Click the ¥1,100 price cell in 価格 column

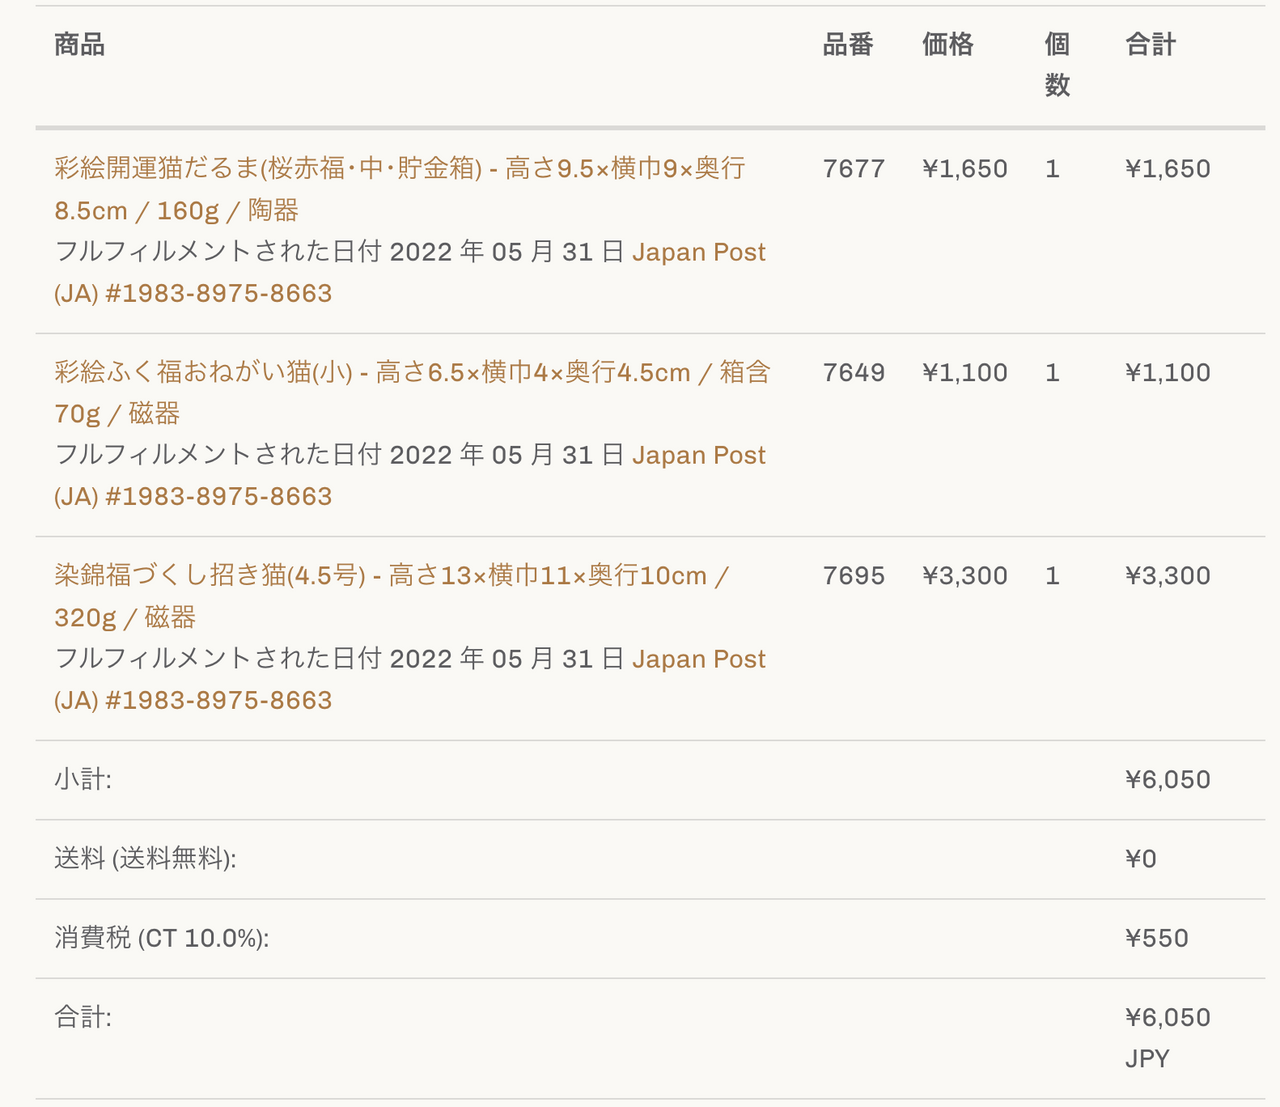[965, 373]
